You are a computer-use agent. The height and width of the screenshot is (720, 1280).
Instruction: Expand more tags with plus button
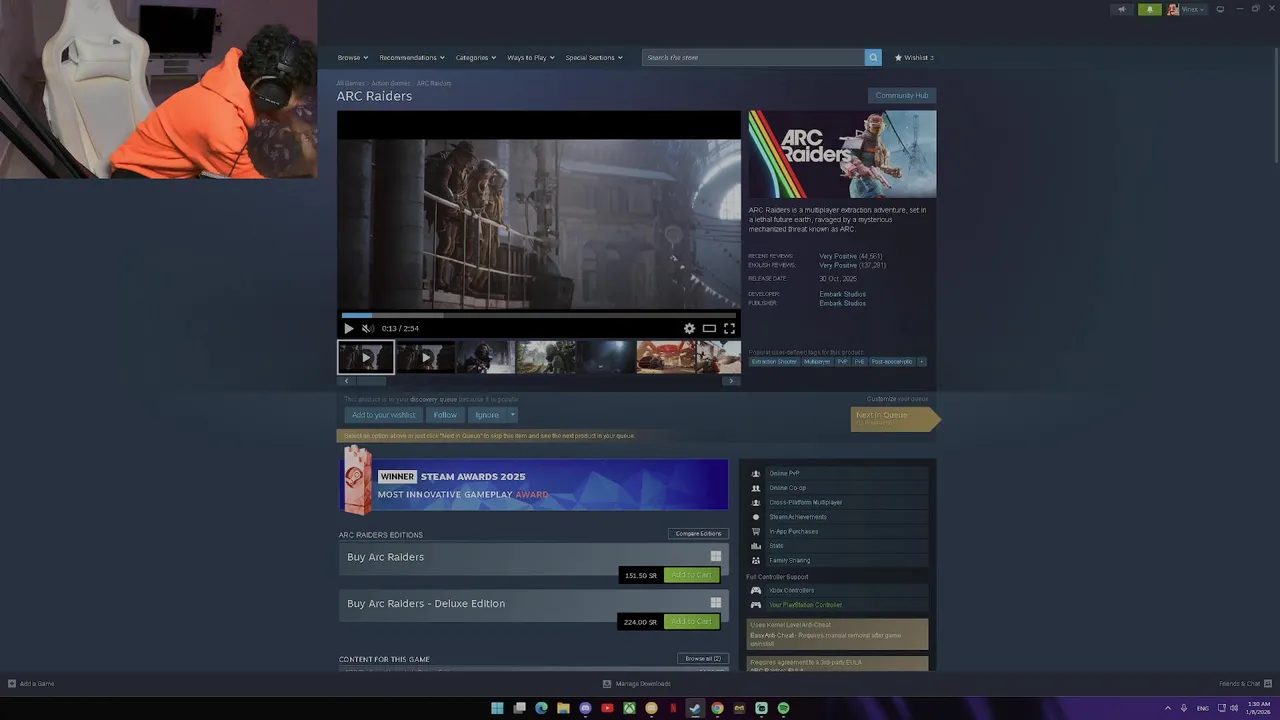coord(921,362)
